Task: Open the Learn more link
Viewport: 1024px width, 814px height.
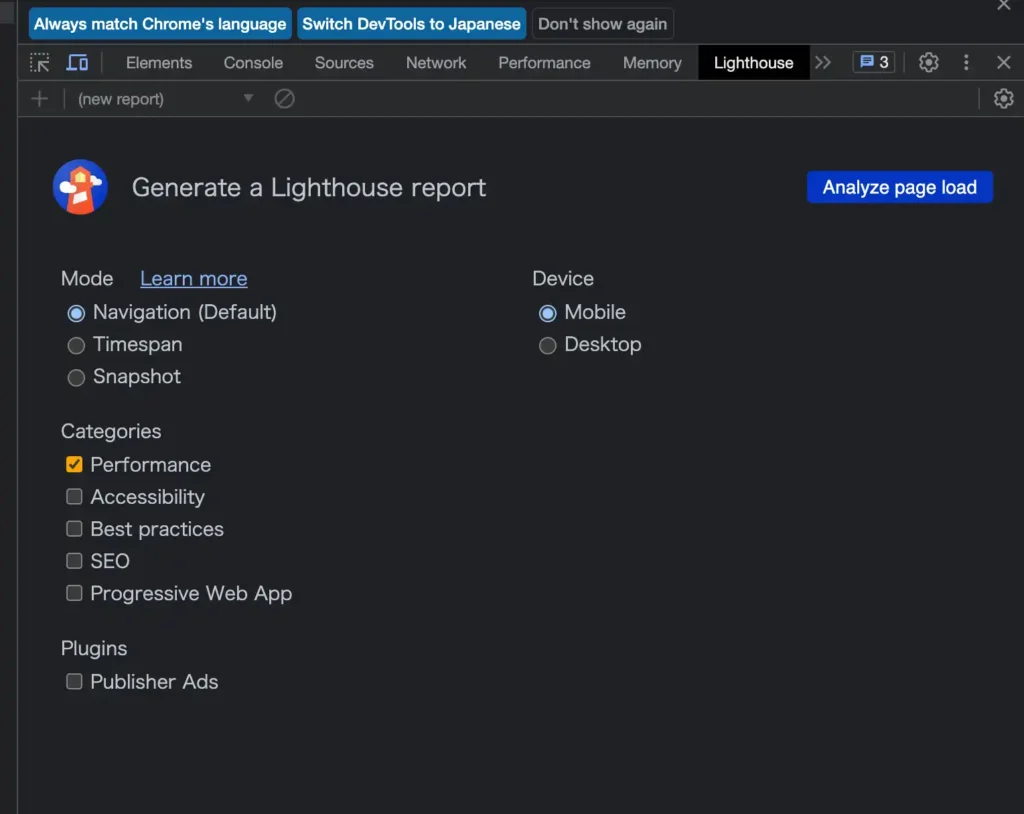Action: pyautogui.click(x=193, y=278)
